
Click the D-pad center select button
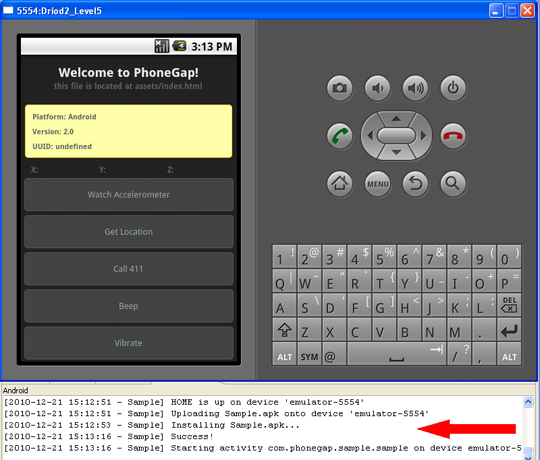[396, 135]
